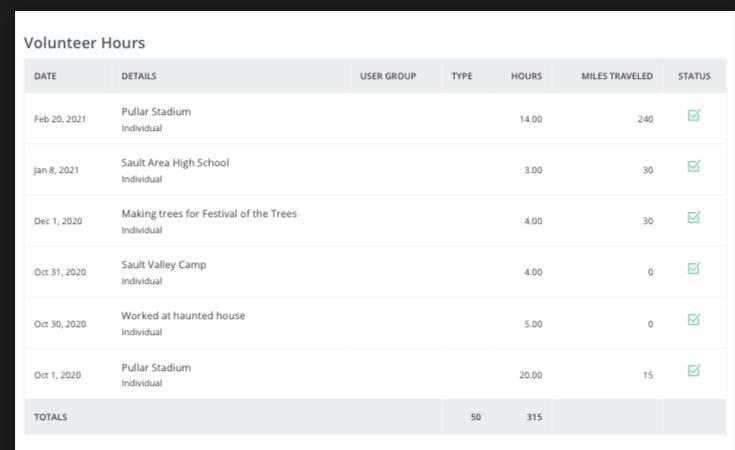Click the STATUS column header
The width and height of the screenshot is (735, 450).
tap(694, 76)
